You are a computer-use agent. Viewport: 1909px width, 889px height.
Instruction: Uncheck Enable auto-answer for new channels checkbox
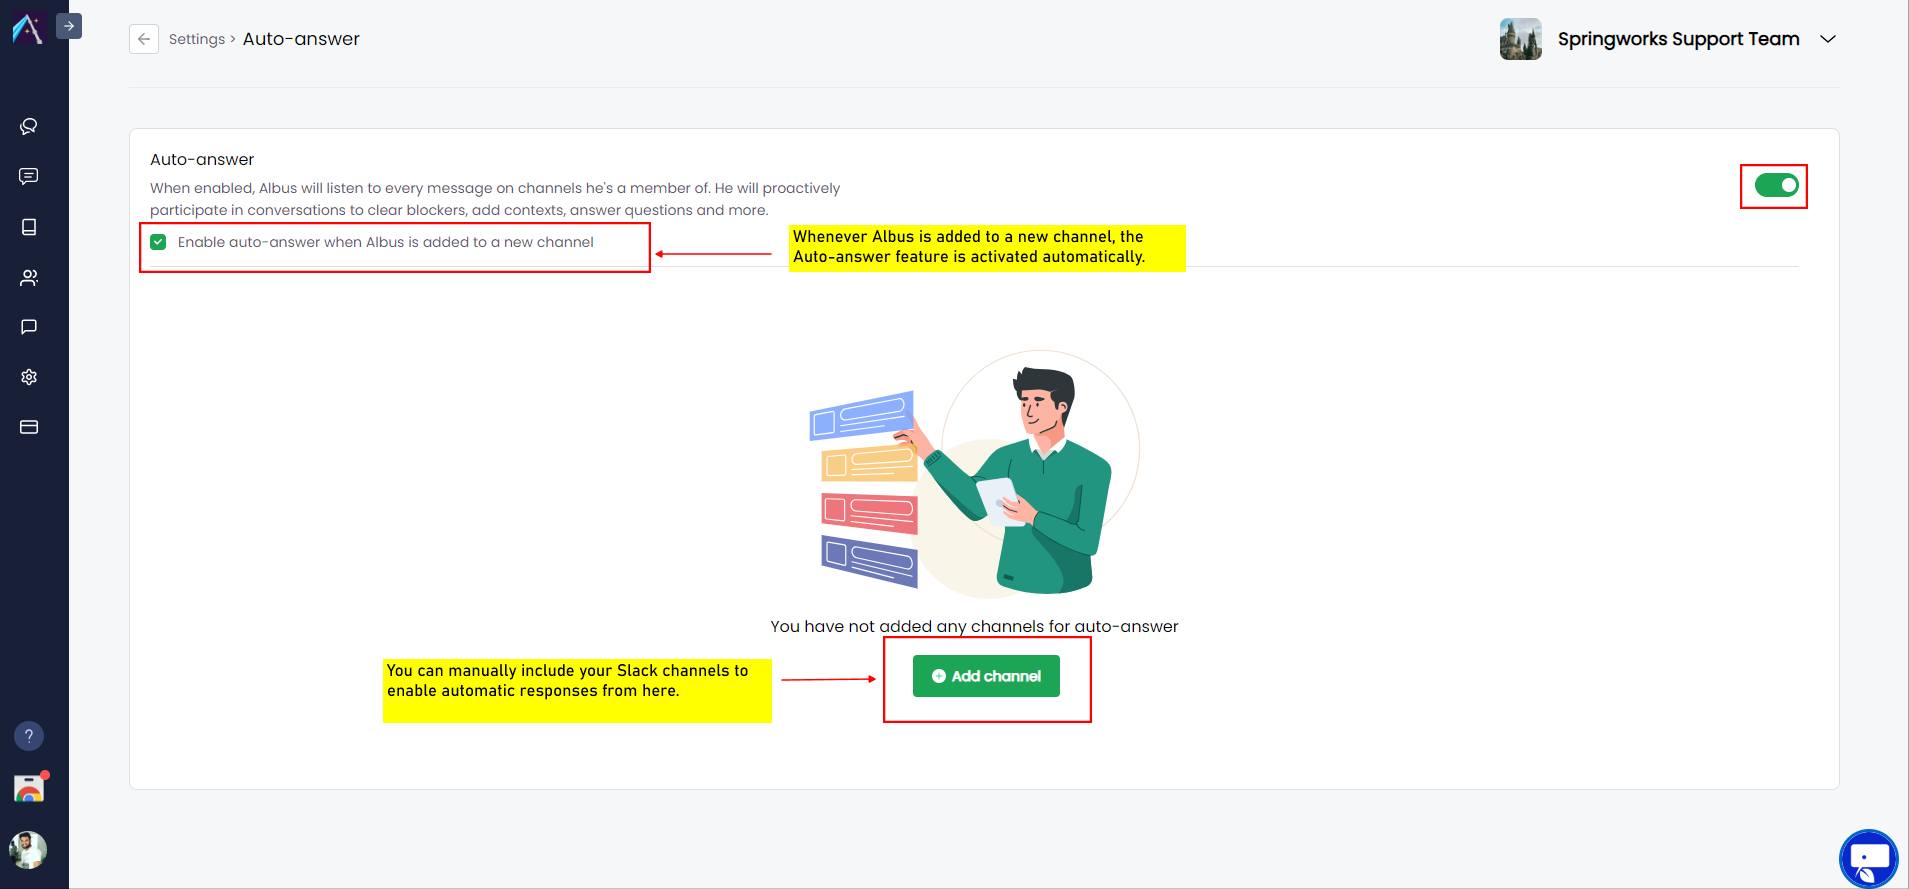coord(158,242)
